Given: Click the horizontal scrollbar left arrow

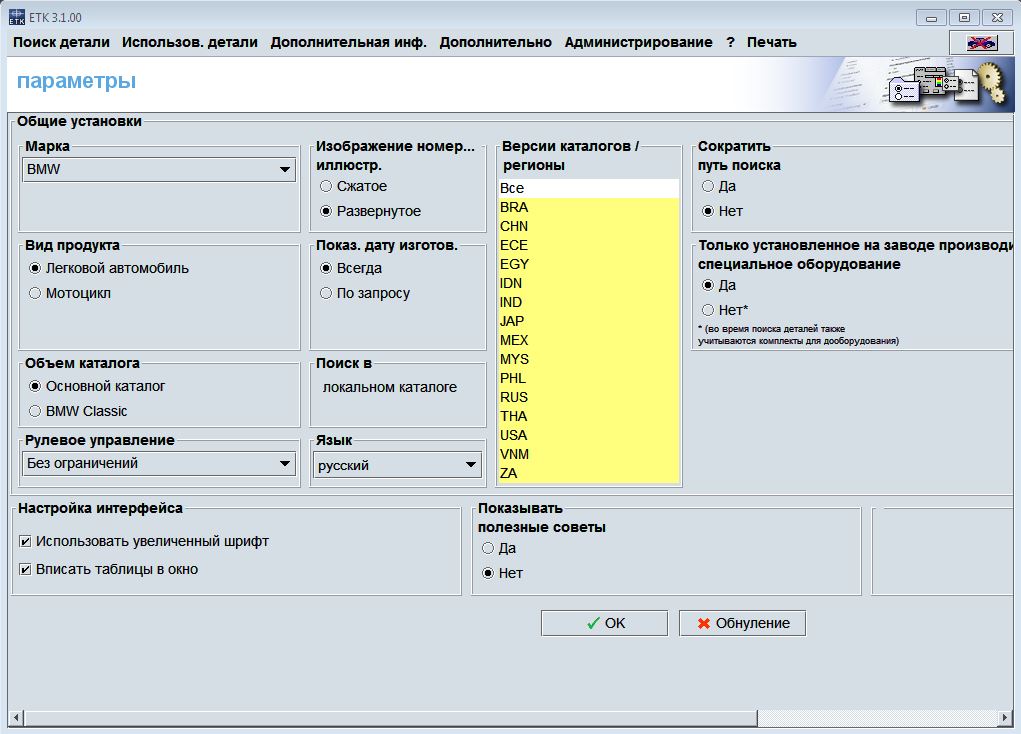Looking at the screenshot, I should pyautogui.click(x=16, y=718).
